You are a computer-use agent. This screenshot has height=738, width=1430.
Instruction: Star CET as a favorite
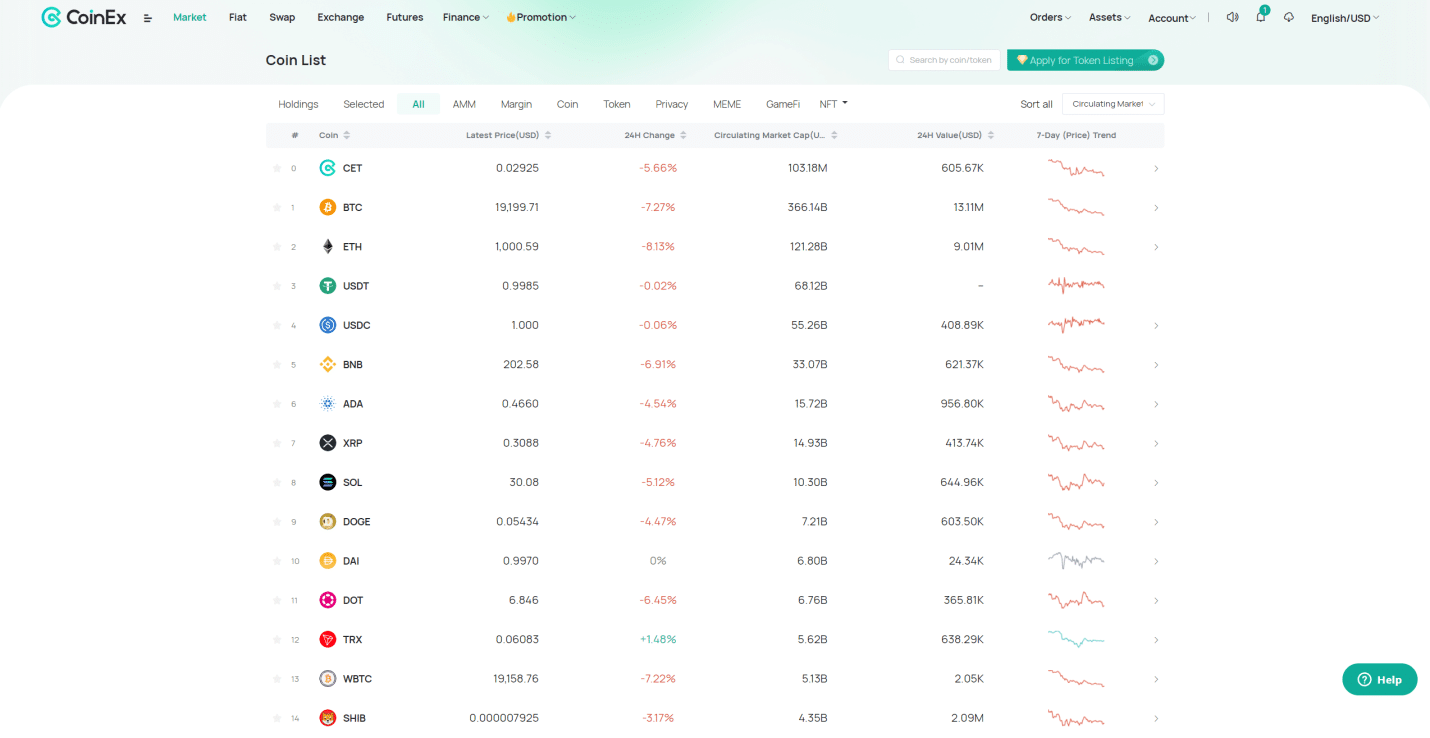point(277,168)
